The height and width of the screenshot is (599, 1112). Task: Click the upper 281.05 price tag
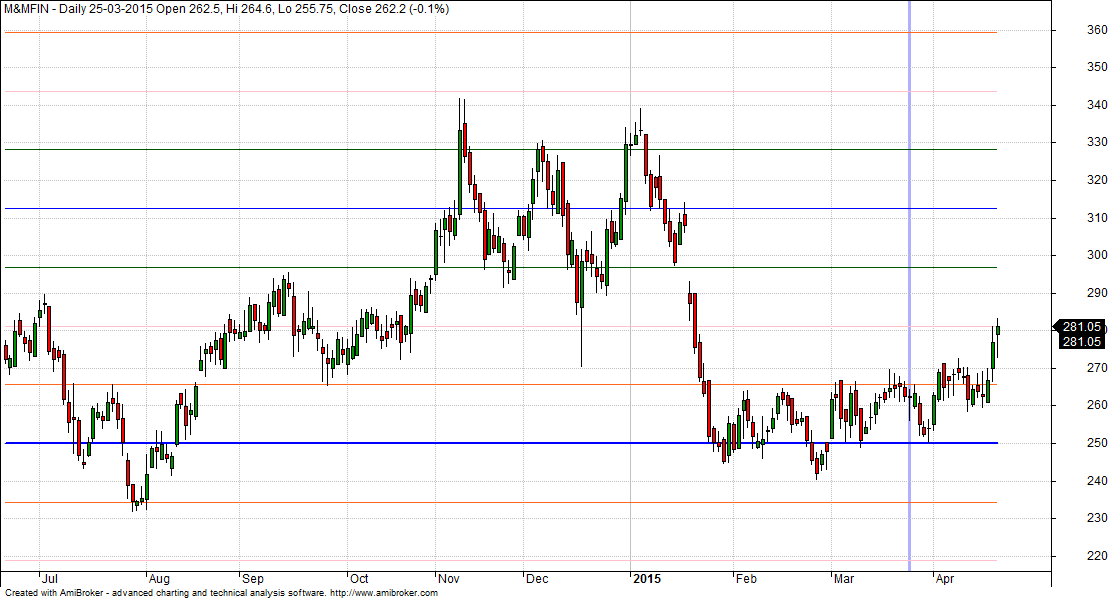coord(1082,327)
